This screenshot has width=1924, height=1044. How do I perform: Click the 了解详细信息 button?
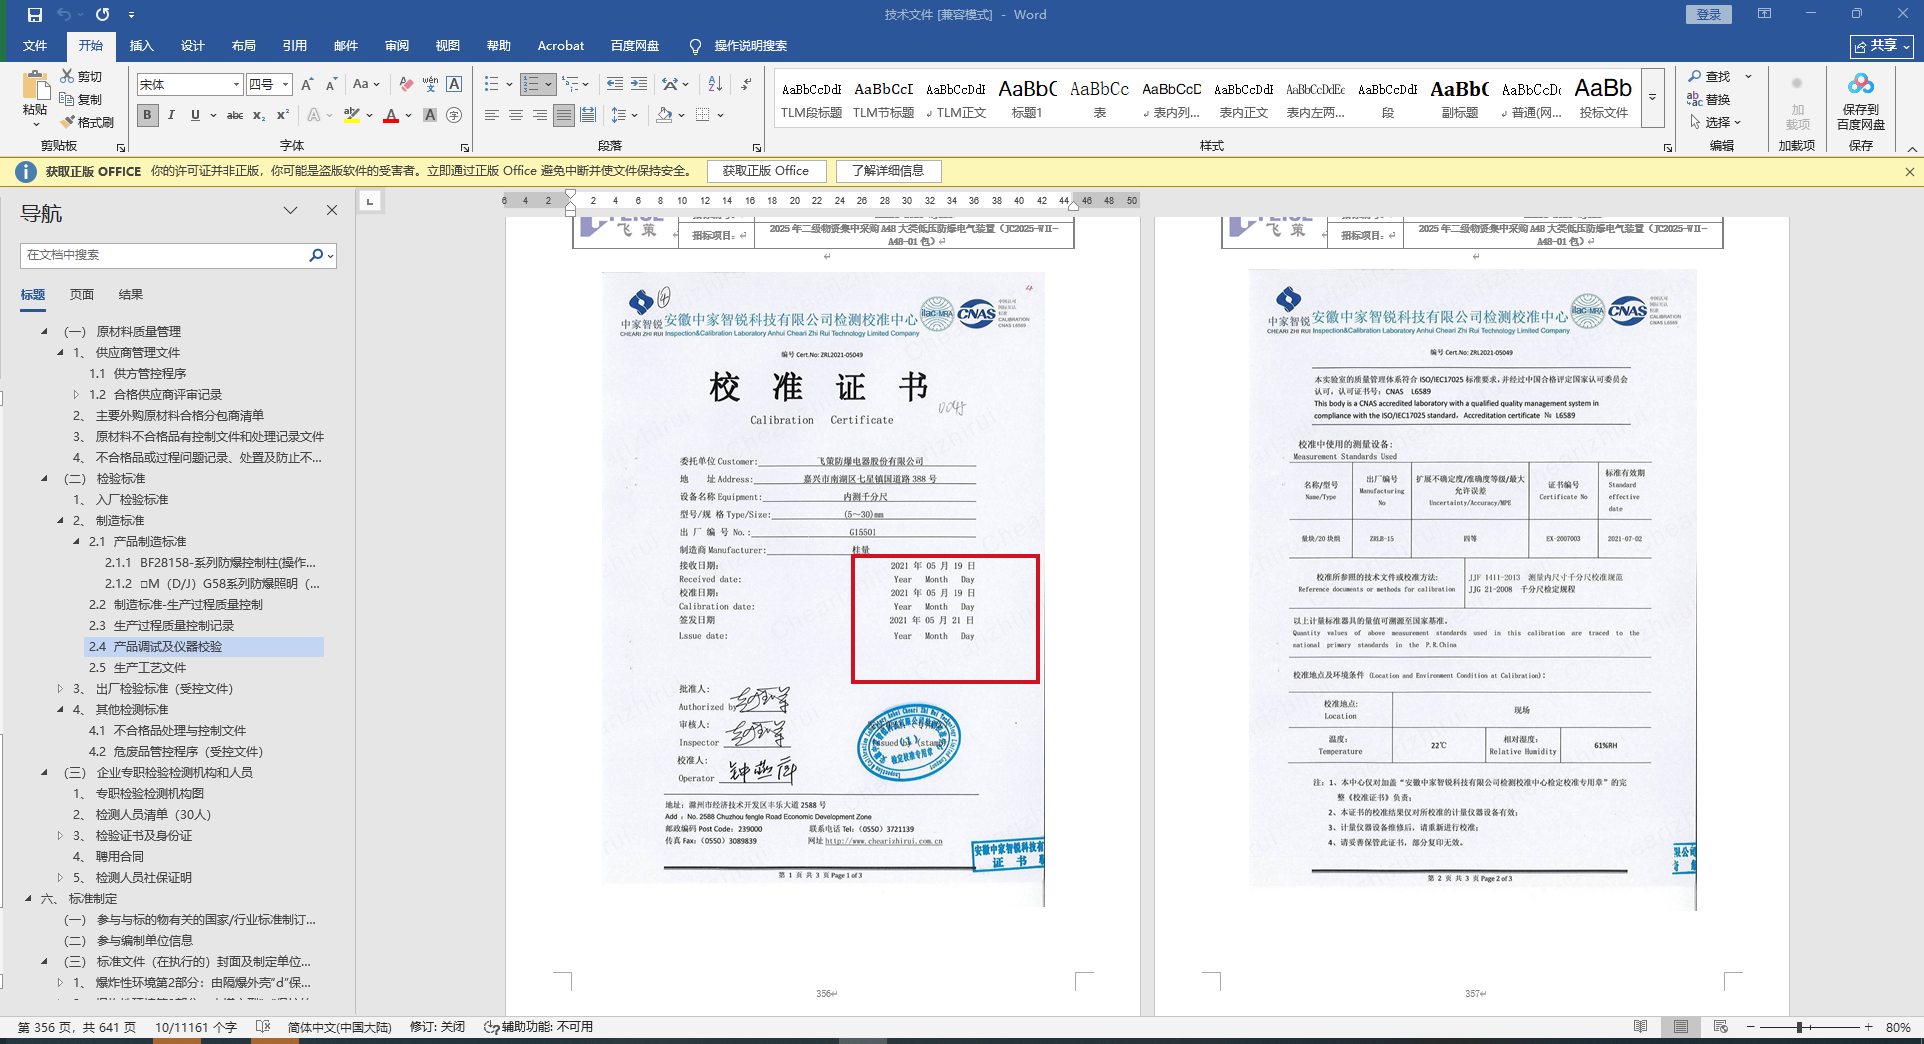point(887,171)
